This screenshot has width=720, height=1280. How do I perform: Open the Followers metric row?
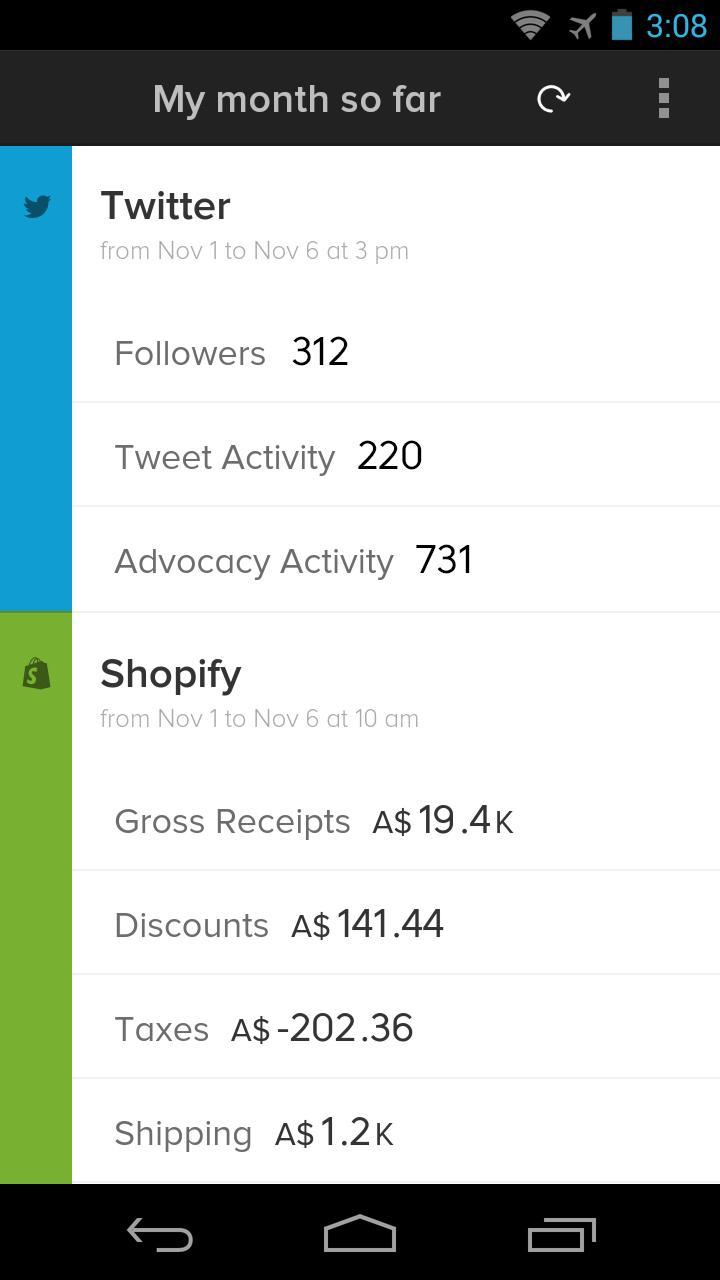coord(395,352)
